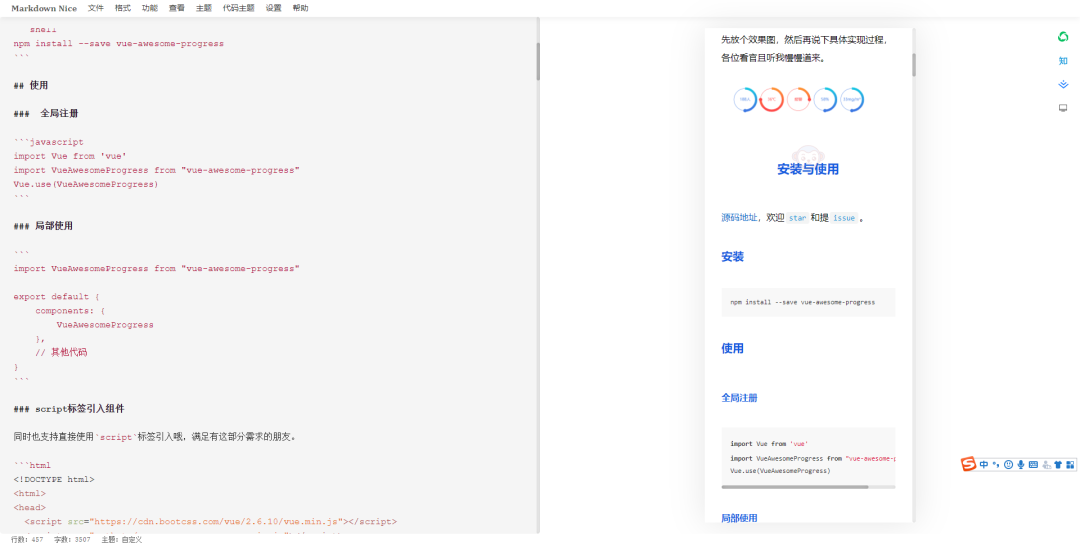Viewport: 1080px width, 545px height.
Task: Click the 字数: 3507 status entry
Action: 72,539
